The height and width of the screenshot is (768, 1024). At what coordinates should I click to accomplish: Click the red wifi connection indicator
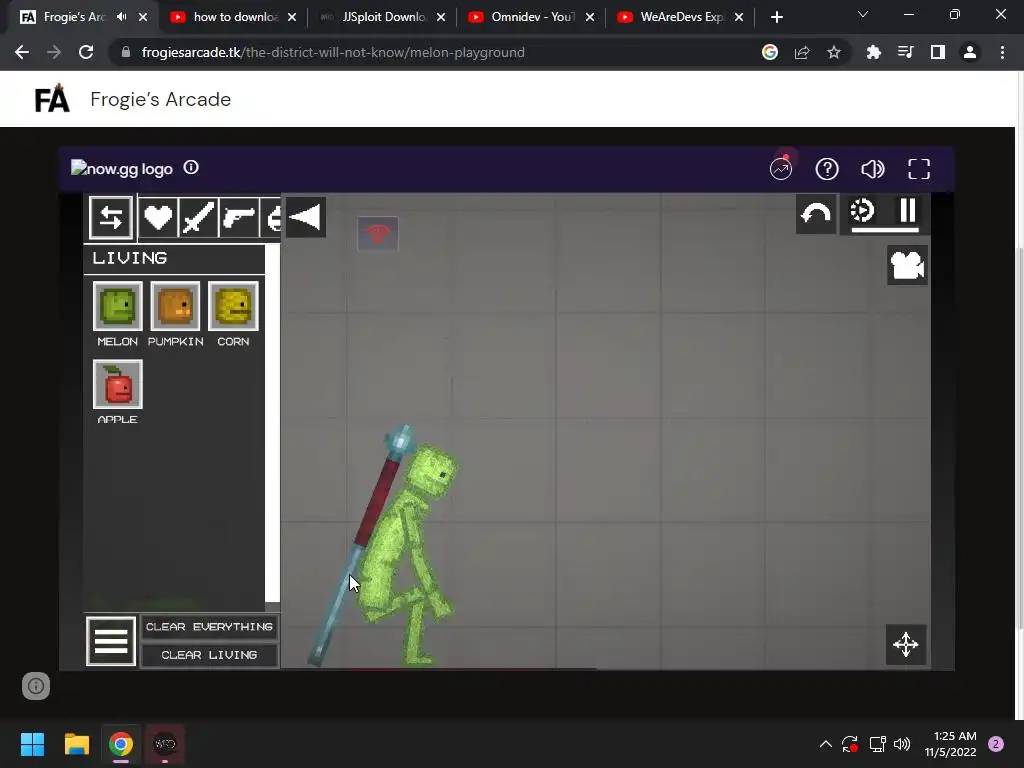pos(378,233)
